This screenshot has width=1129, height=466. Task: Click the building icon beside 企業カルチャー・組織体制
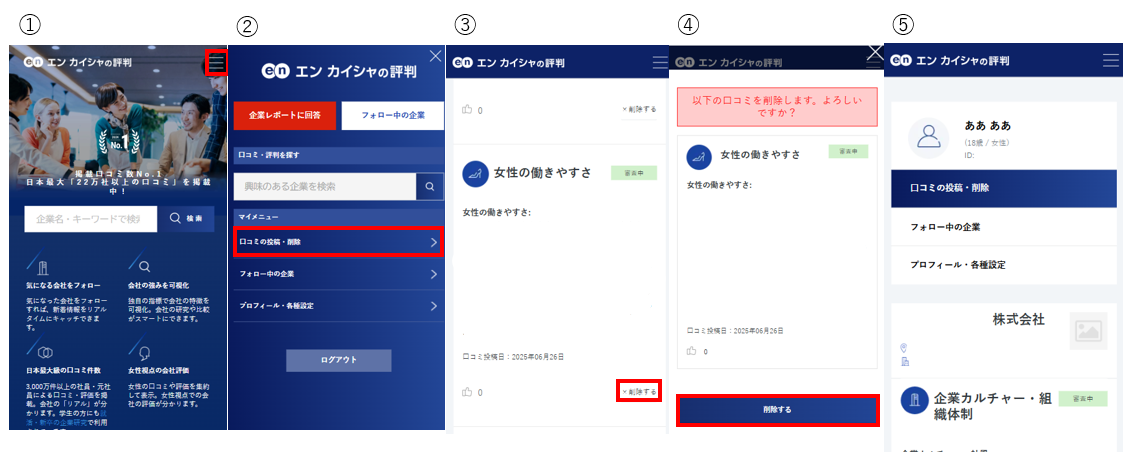(913, 401)
